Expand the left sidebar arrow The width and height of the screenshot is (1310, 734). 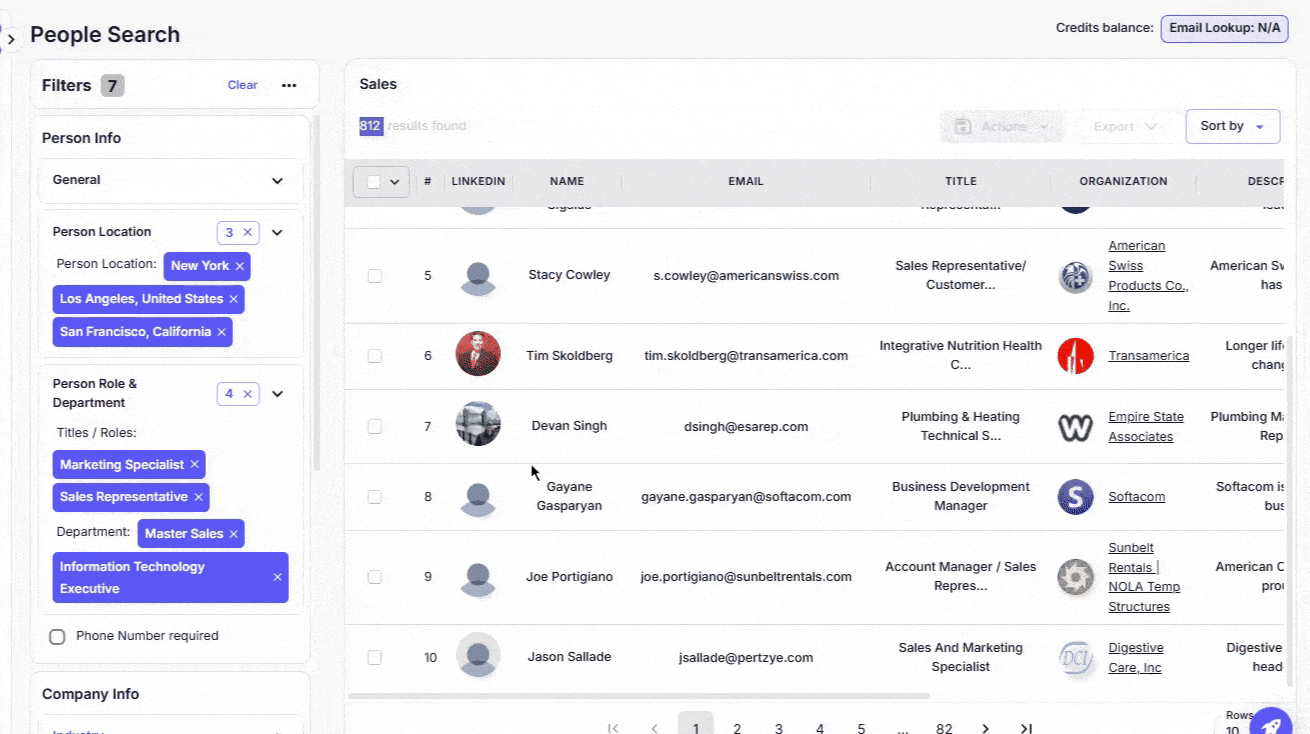point(11,40)
